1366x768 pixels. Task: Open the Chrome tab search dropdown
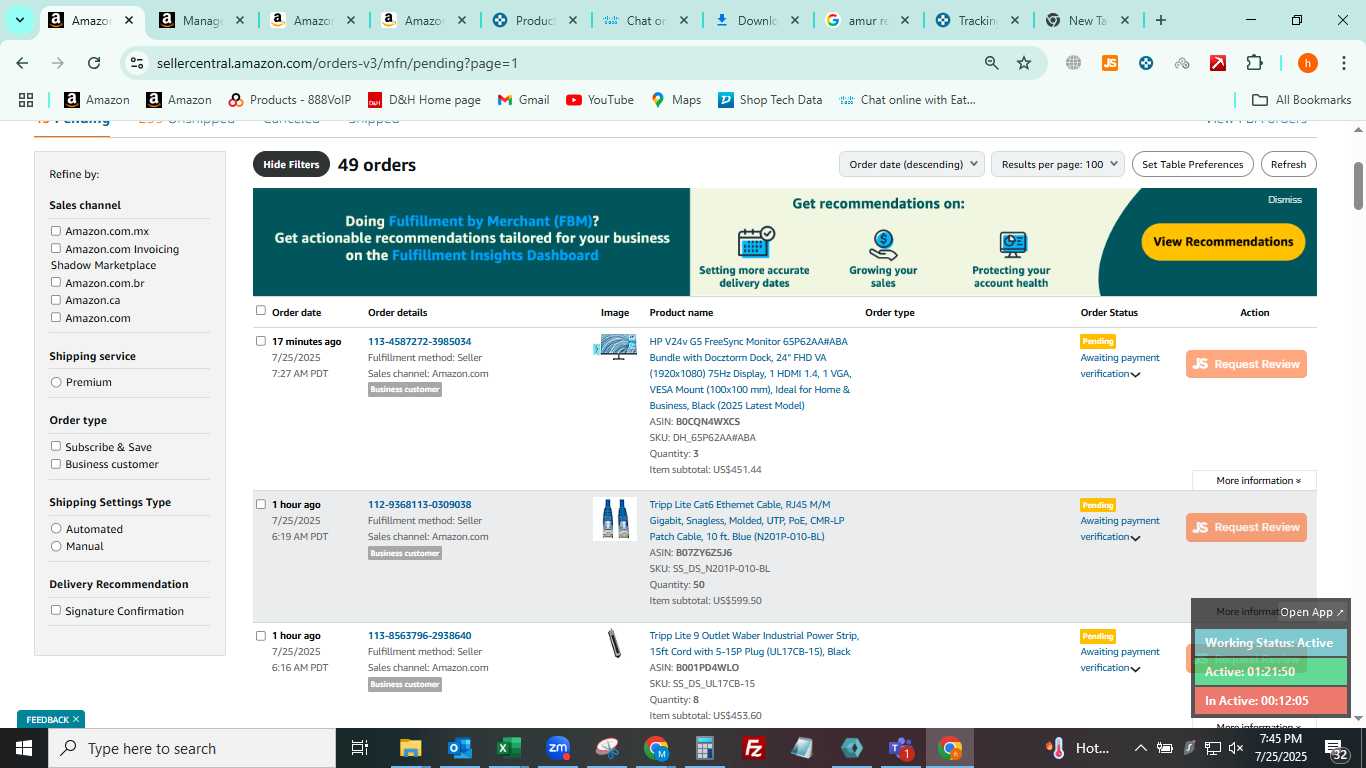19,20
